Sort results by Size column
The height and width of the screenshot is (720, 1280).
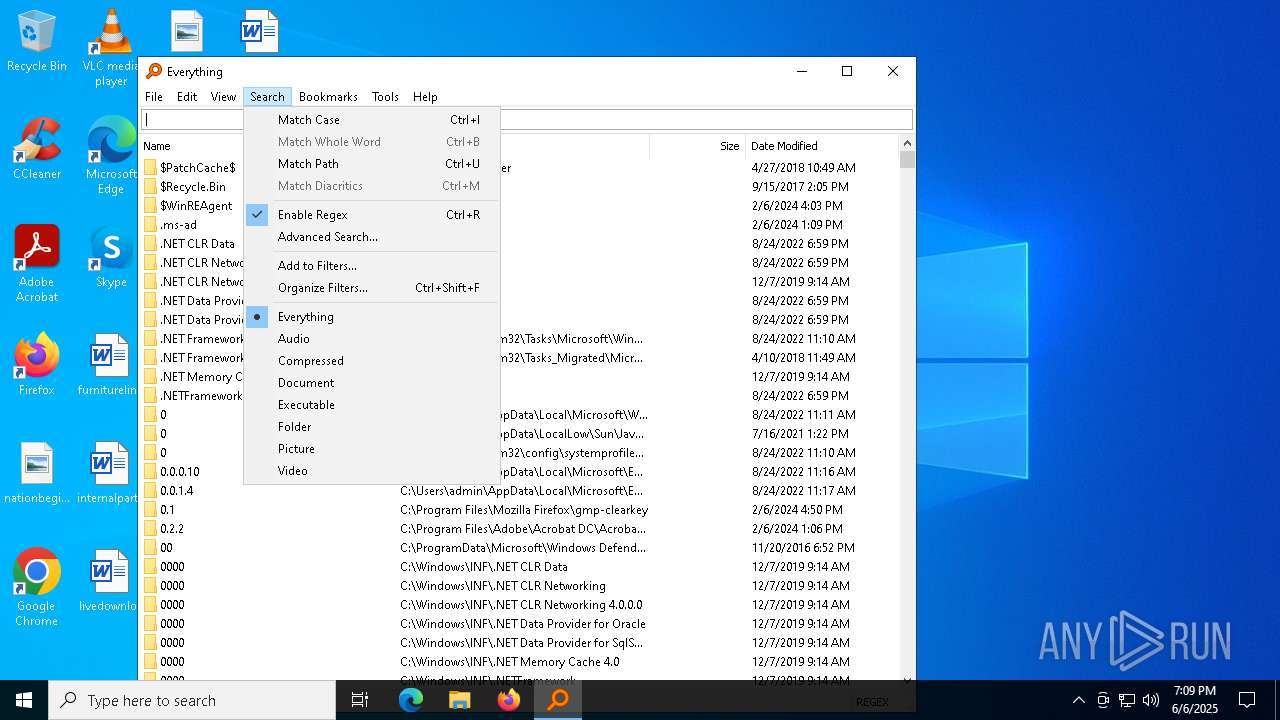[697, 146]
